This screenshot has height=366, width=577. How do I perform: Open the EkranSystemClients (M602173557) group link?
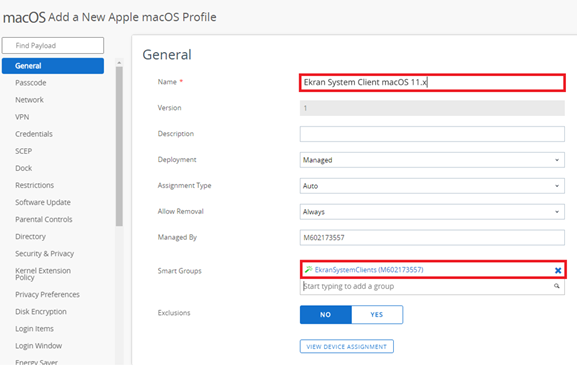[369, 270]
